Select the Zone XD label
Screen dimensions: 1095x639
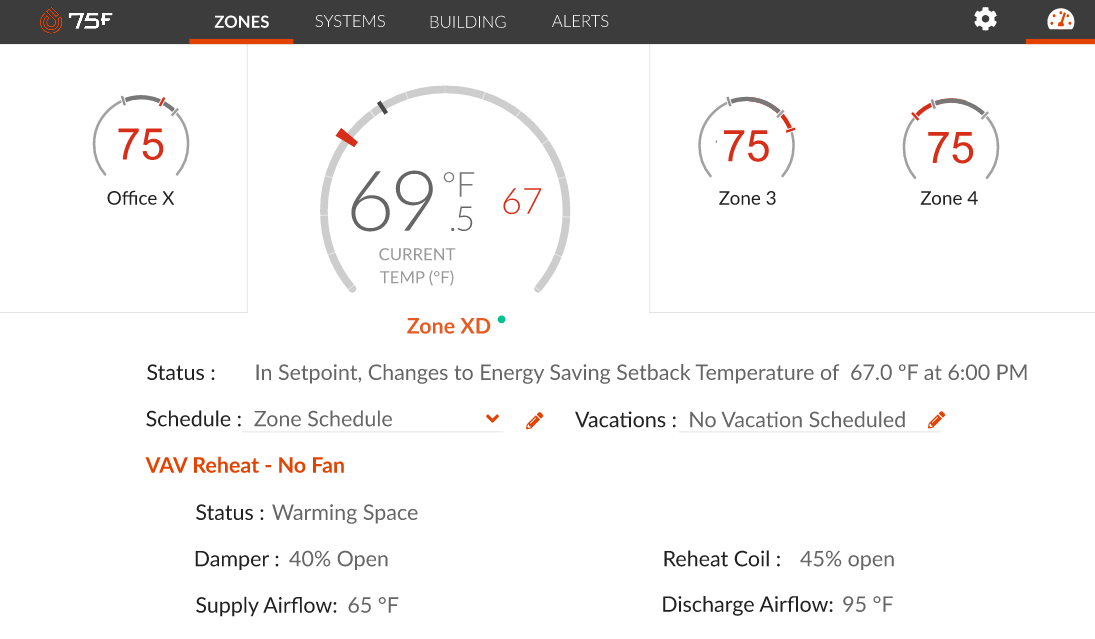449,325
